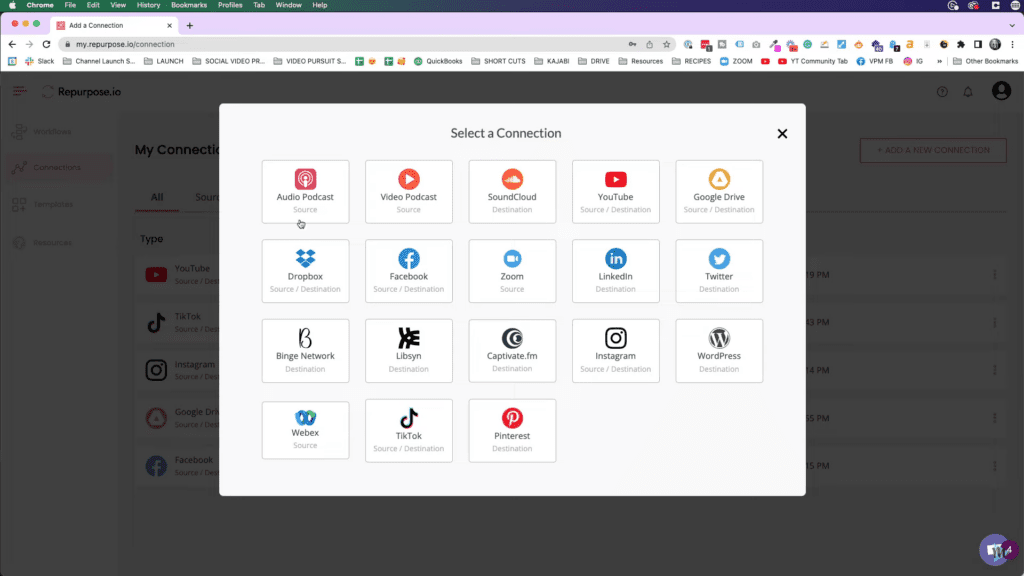Viewport: 1024px width, 576px height.
Task: Reload the page in Chrome
Action: [46, 44]
